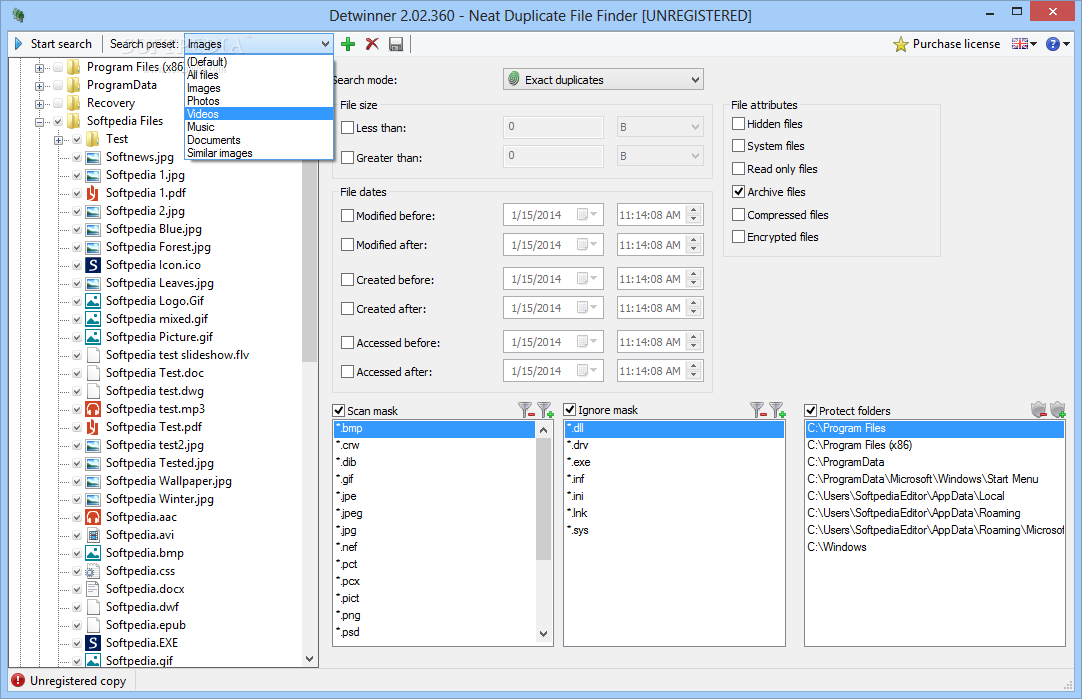Select Music in the preset list
1082x699 pixels.
259,127
